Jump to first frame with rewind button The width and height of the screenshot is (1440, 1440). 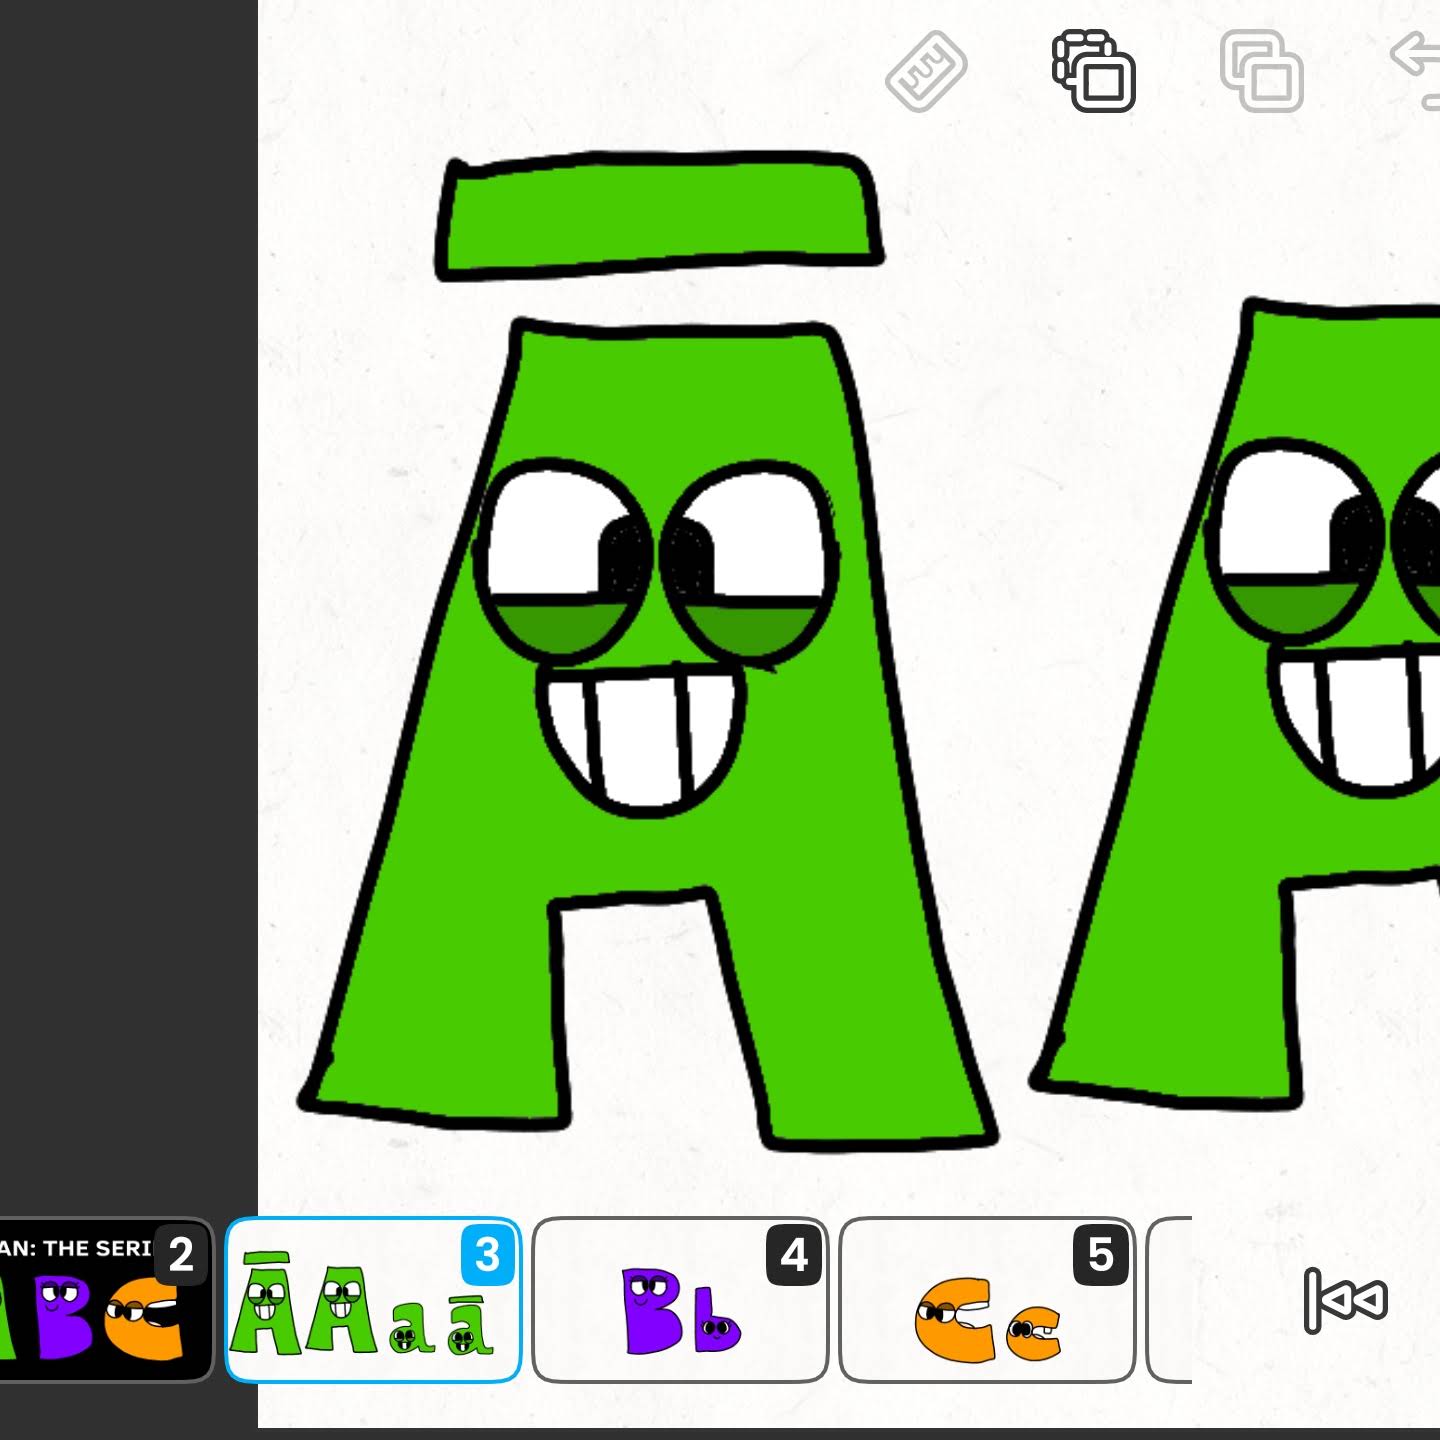coord(1346,1300)
